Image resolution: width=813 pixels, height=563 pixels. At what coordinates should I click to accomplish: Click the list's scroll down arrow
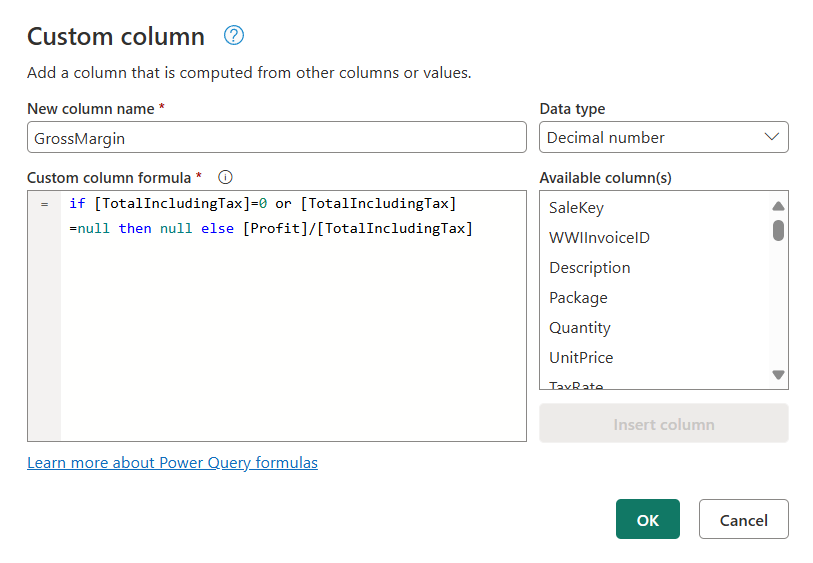click(778, 375)
